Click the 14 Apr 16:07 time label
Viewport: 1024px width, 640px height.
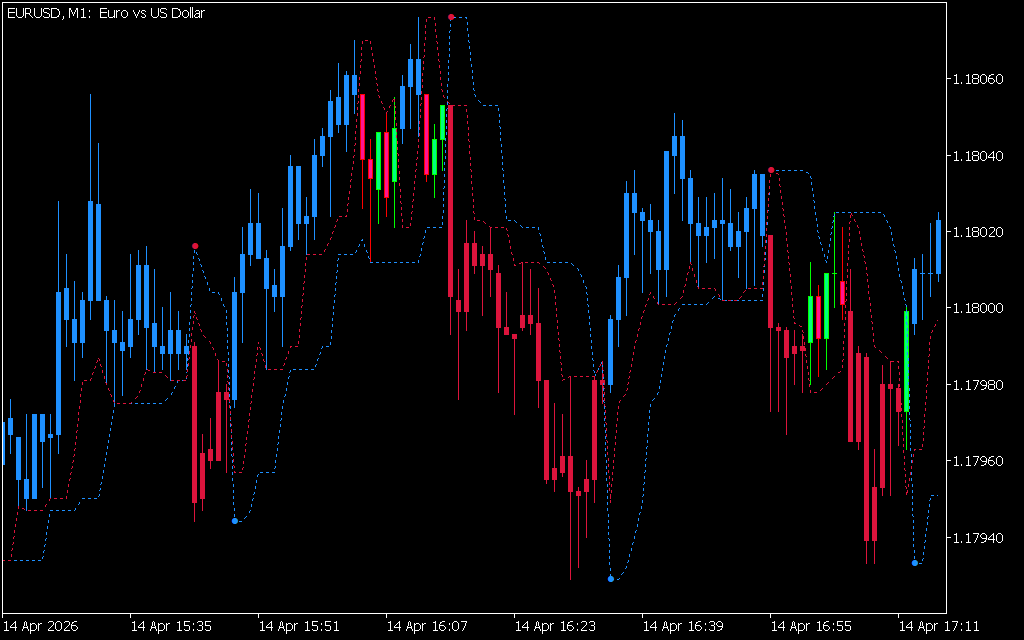click(427, 627)
